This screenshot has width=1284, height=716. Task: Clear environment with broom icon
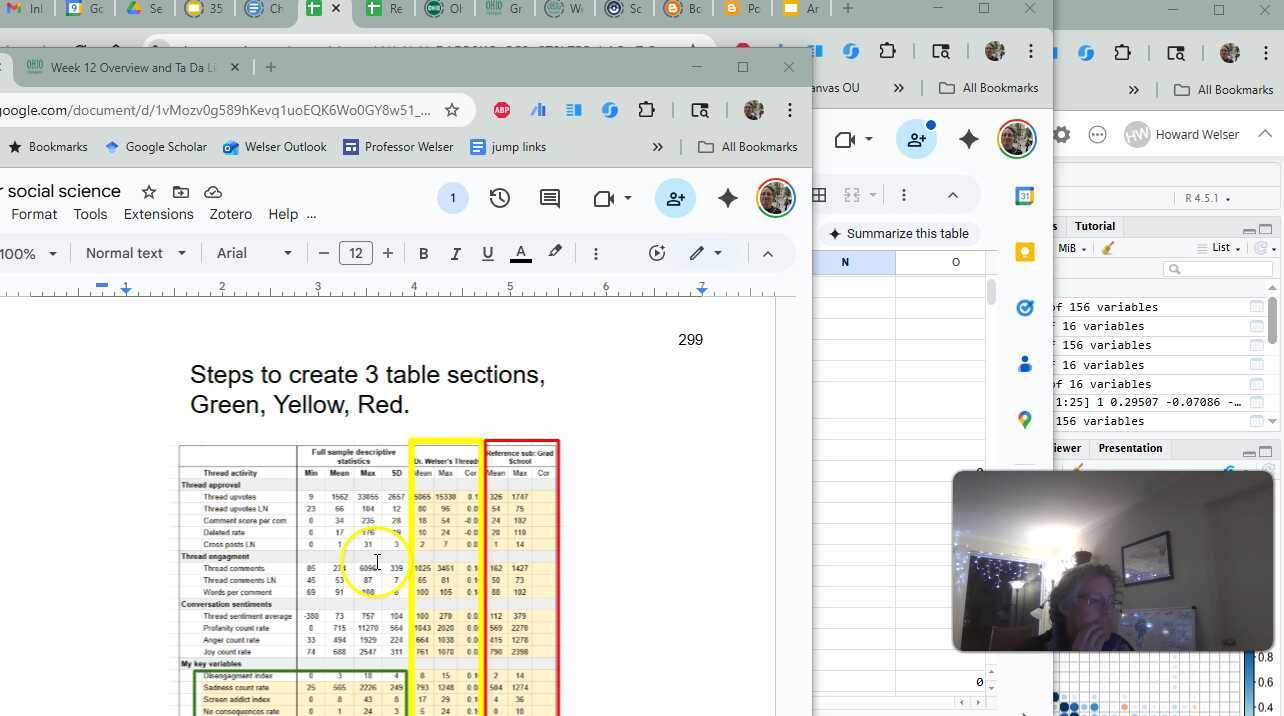1108,248
